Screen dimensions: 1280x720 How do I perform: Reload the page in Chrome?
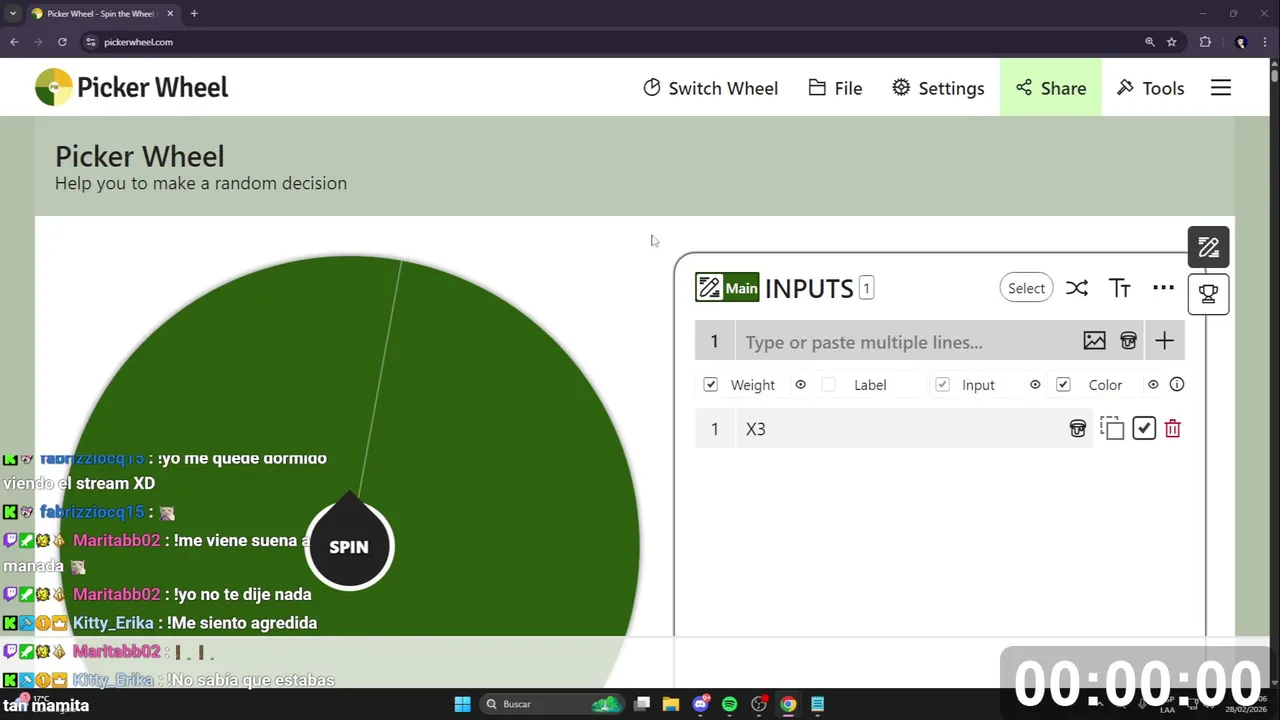62,42
